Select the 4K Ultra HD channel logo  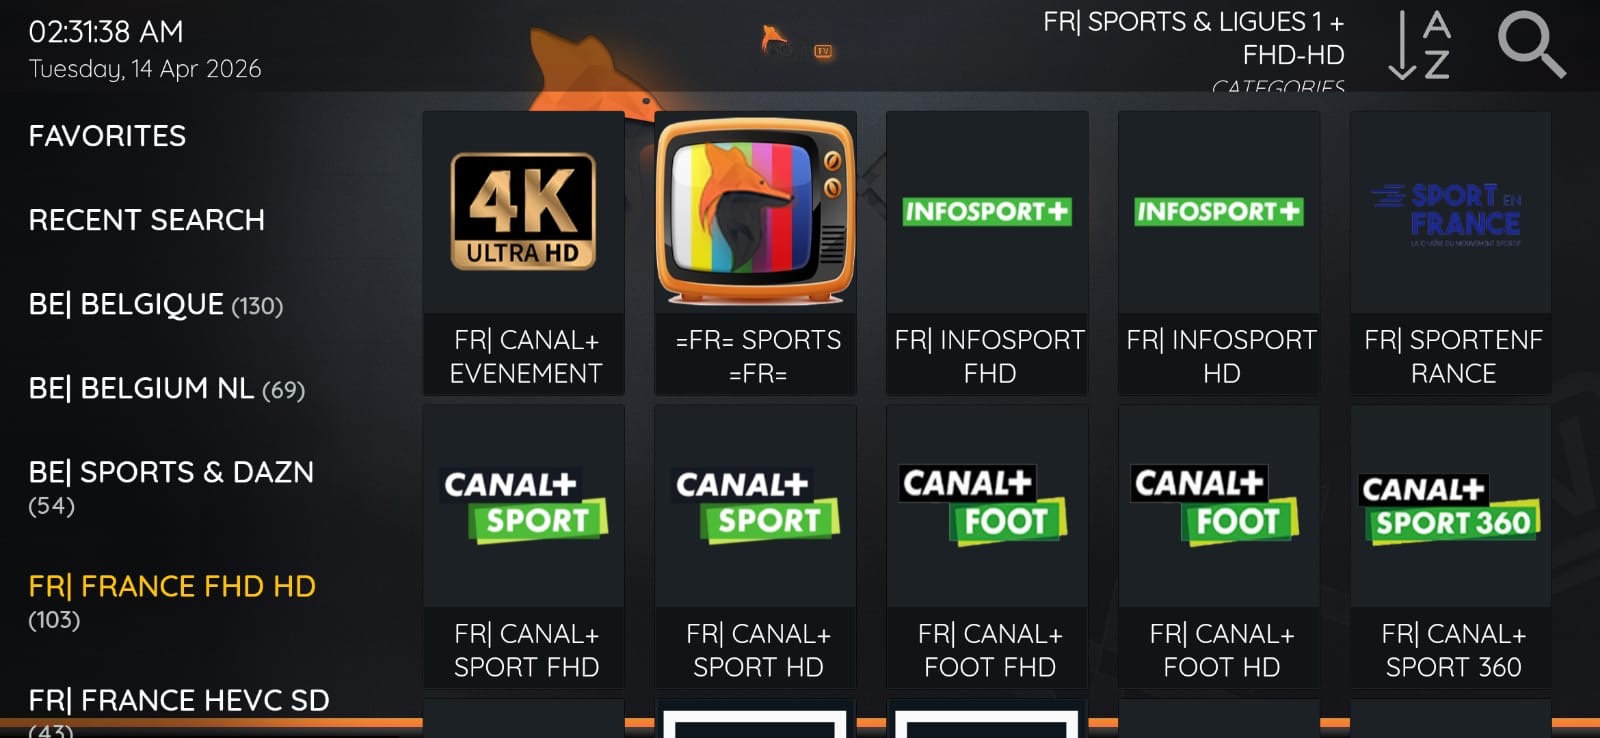(x=524, y=211)
